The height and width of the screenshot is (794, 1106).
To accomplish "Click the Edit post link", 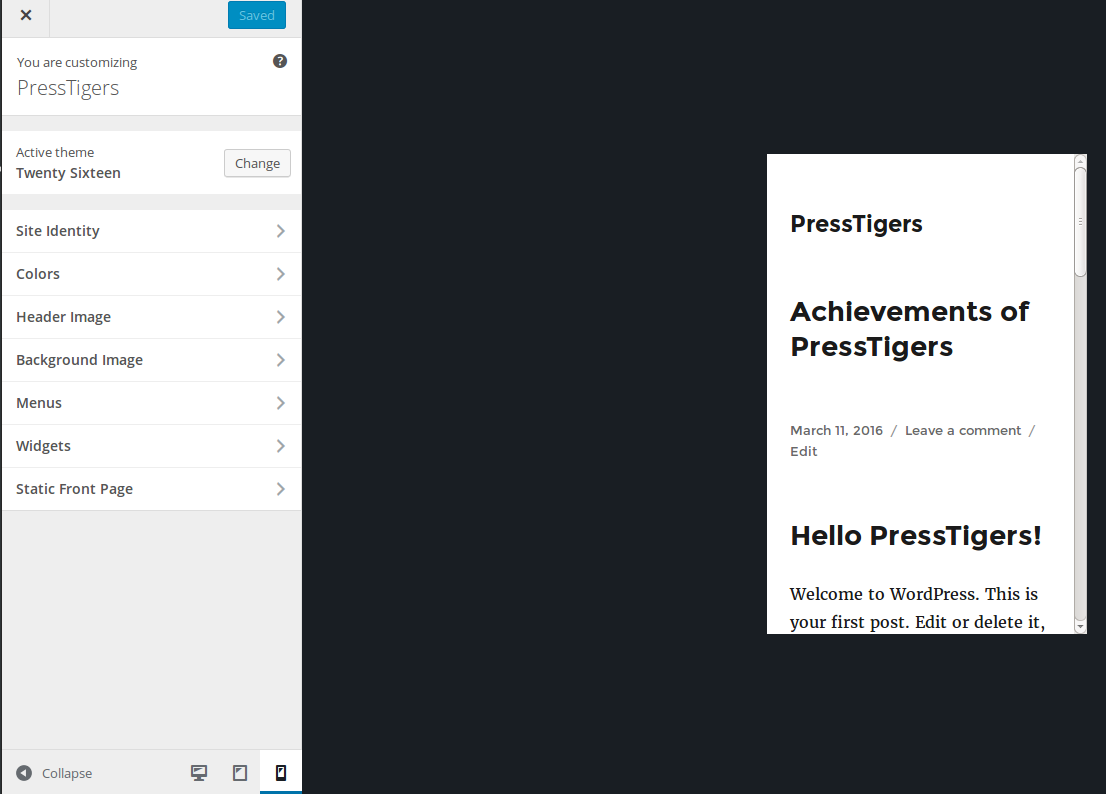I will tap(803, 452).
